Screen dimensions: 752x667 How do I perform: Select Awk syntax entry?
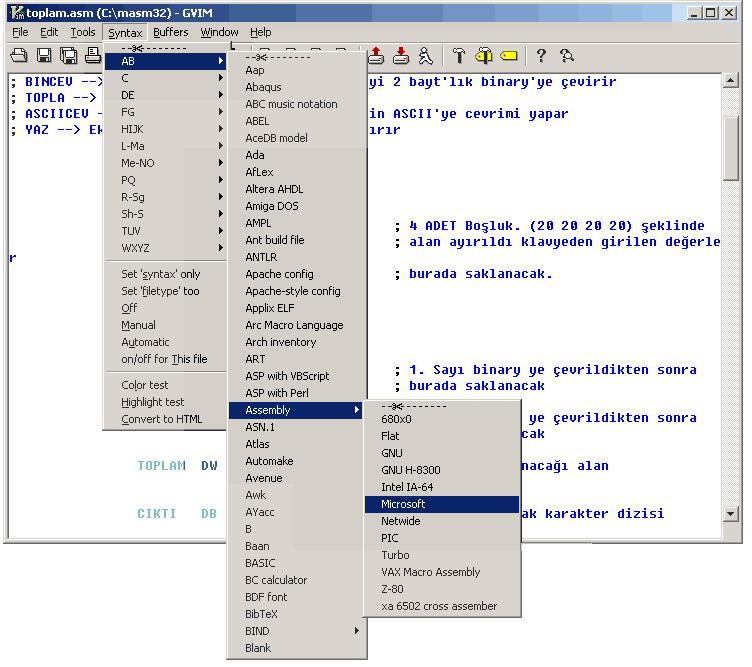click(297, 495)
